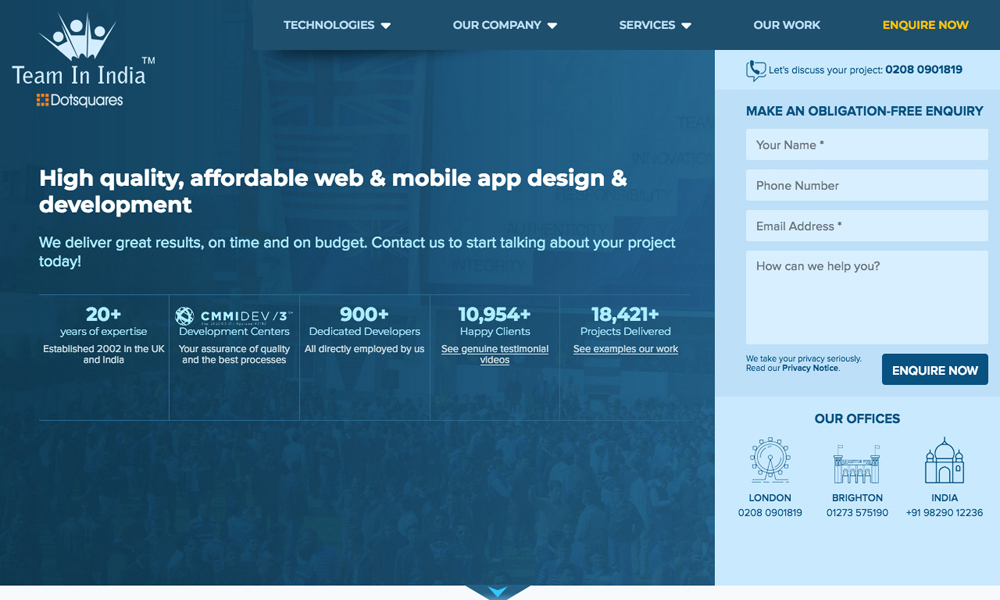Open the Privacy Notice link

[x=810, y=368]
